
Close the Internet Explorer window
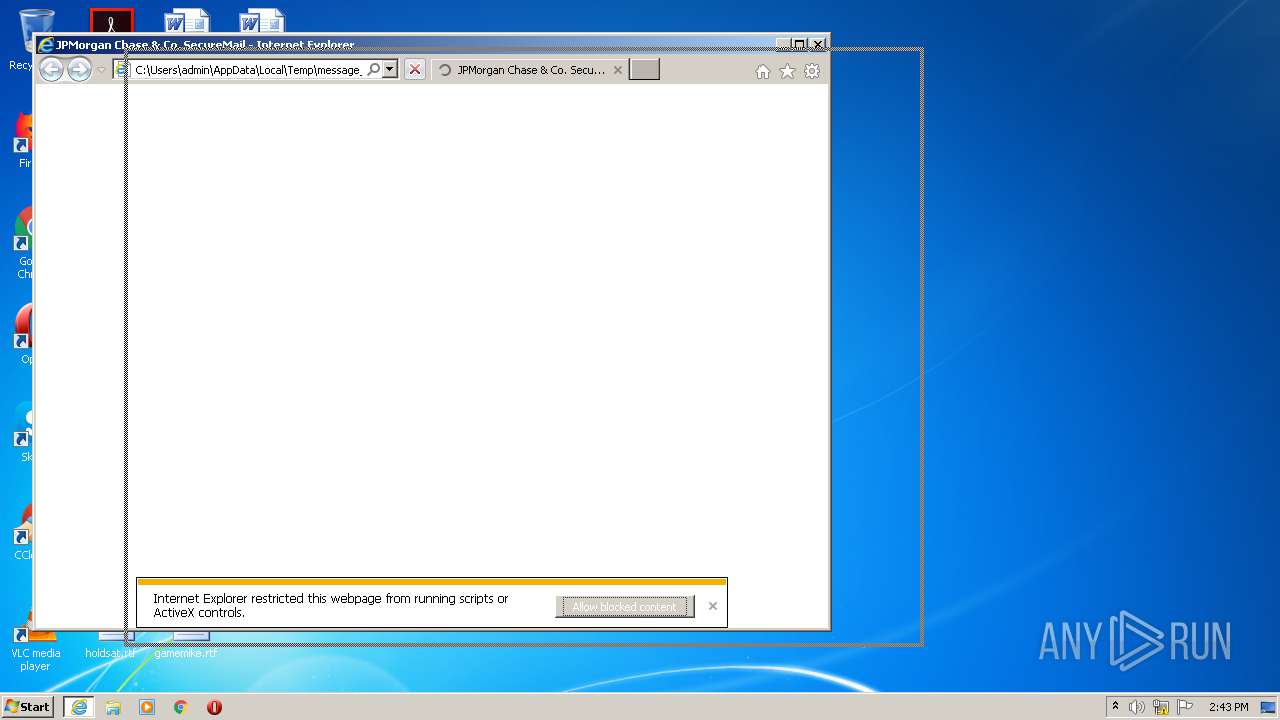click(x=818, y=44)
